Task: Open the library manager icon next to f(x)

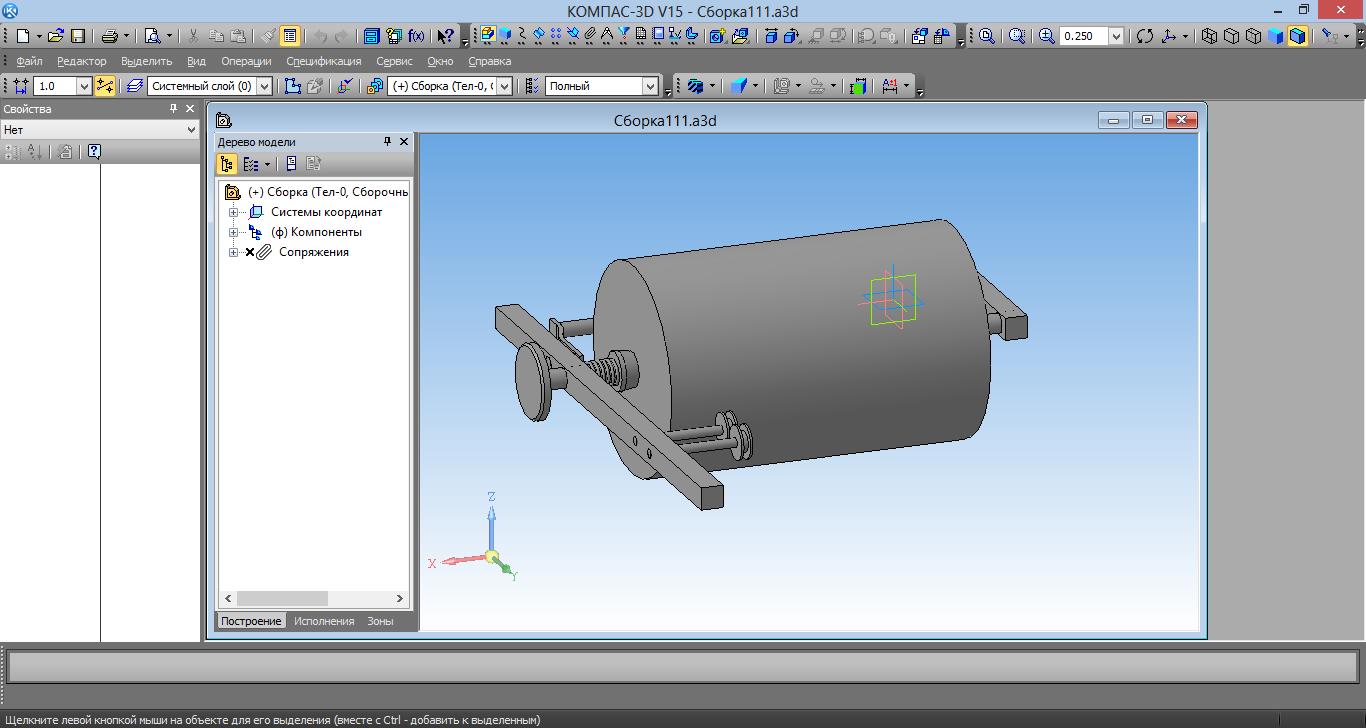Action: pyautogui.click(x=394, y=36)
